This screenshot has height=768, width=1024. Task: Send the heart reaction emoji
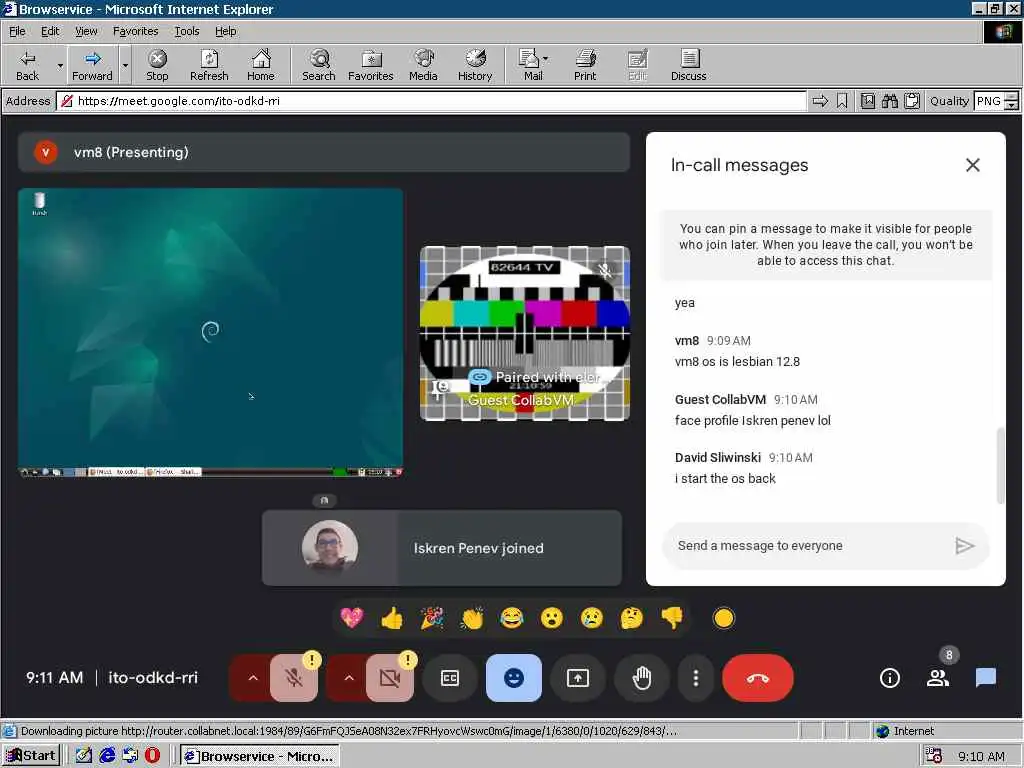[352, 618]
